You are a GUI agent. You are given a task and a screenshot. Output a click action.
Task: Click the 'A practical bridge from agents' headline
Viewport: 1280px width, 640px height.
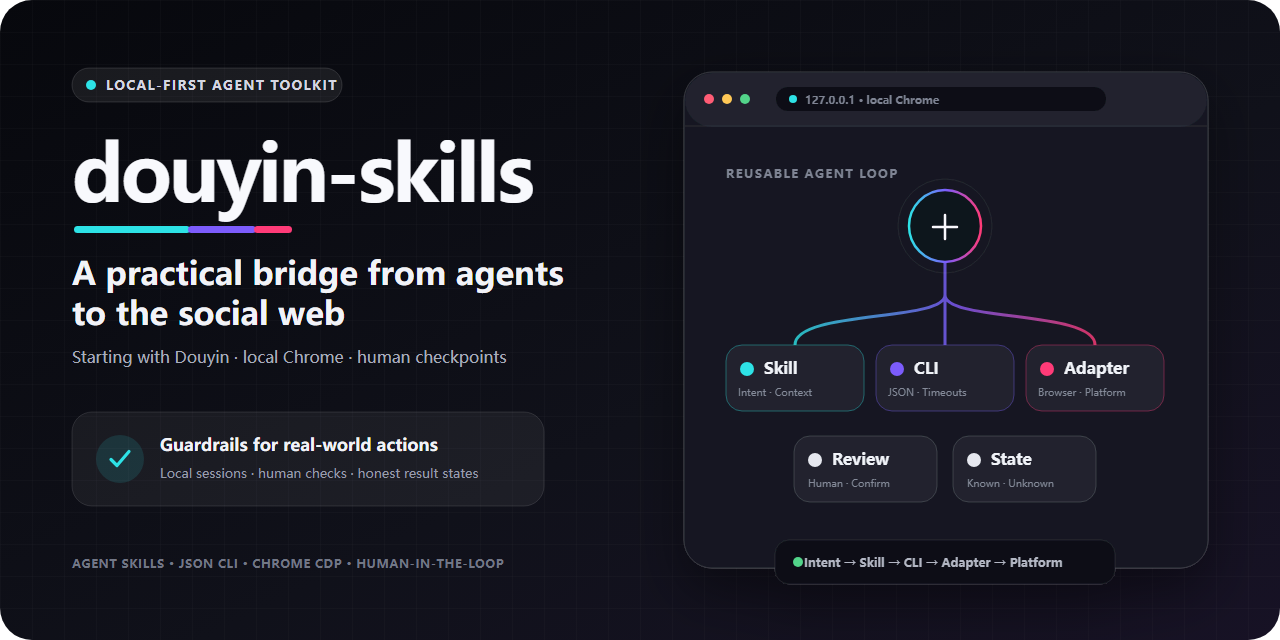pos(318,273)
